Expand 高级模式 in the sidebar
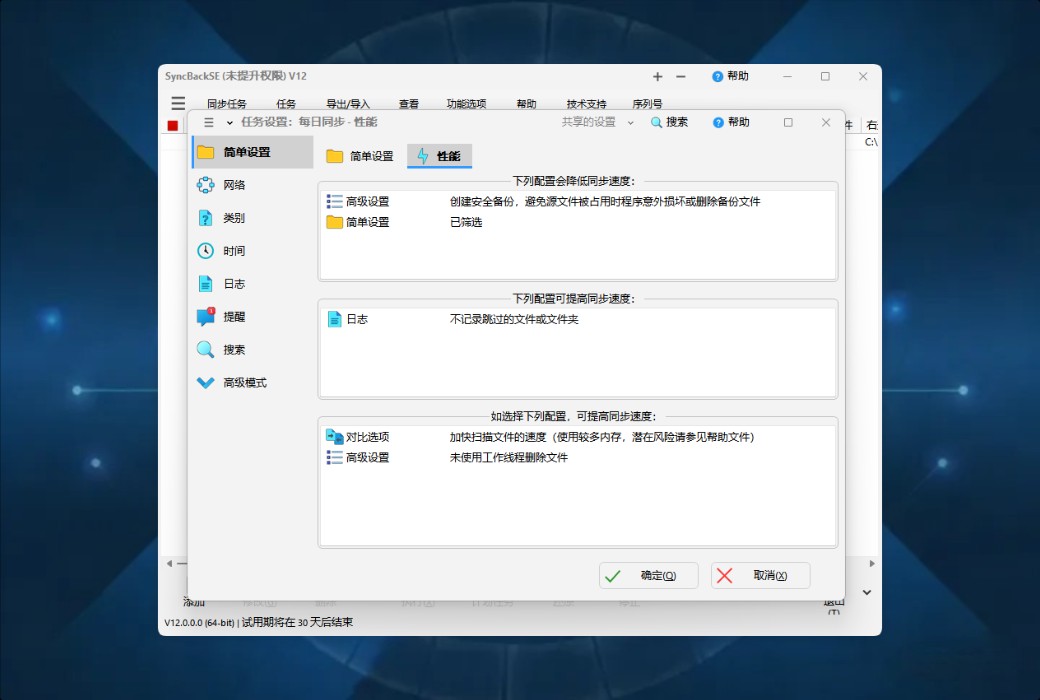 [x=207, y=382]
